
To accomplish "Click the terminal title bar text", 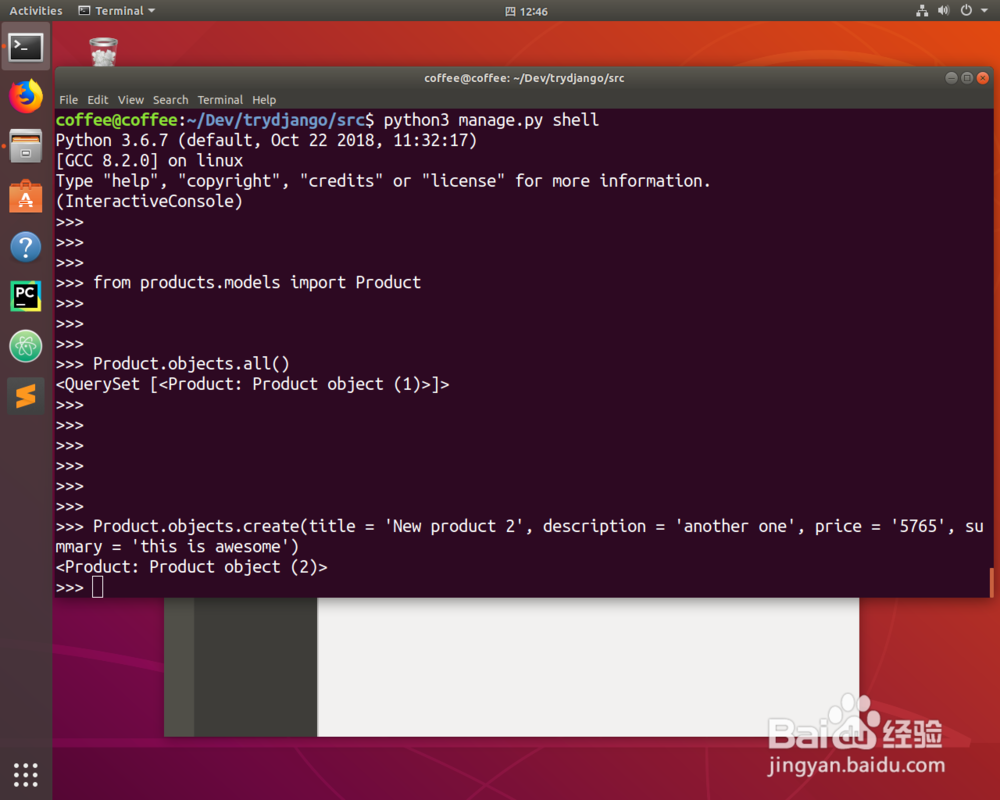I will [x=524, y=78].
